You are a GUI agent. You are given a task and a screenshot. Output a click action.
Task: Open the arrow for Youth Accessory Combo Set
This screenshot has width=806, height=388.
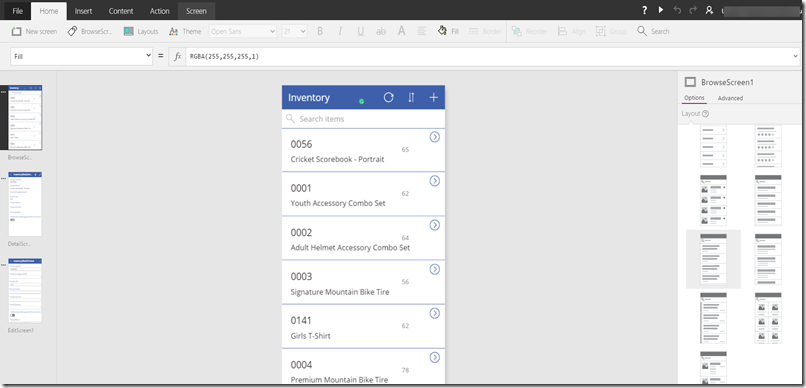(x=435, y=181)
